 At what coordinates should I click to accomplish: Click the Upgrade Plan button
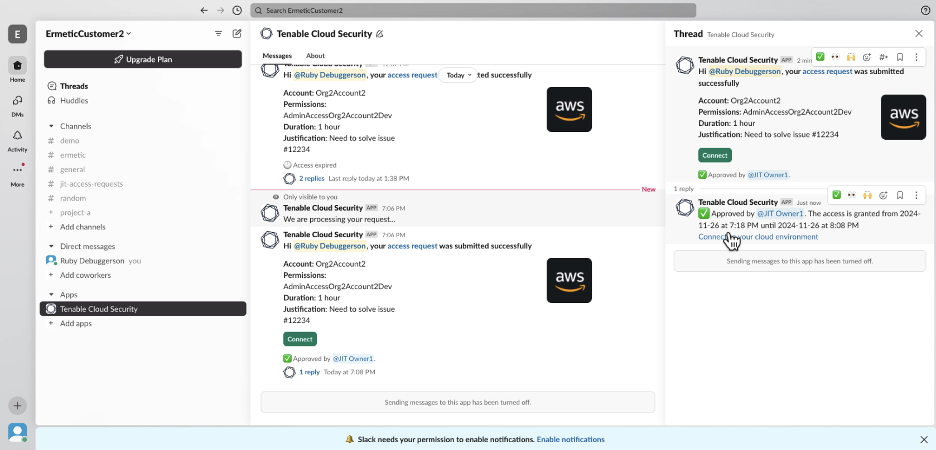143,59
